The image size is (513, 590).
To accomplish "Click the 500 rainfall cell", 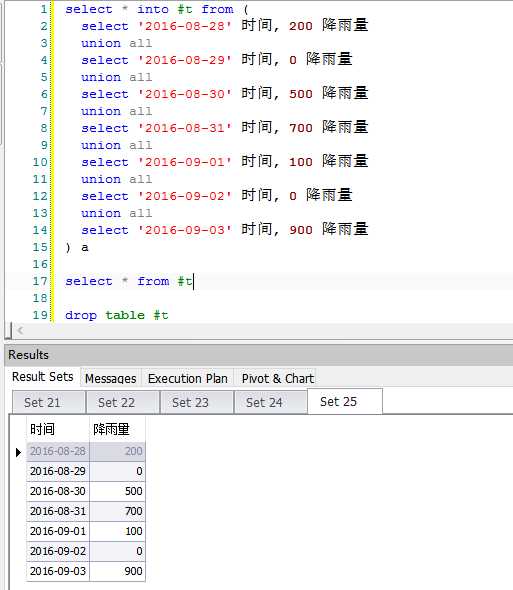I will (117, 491).
